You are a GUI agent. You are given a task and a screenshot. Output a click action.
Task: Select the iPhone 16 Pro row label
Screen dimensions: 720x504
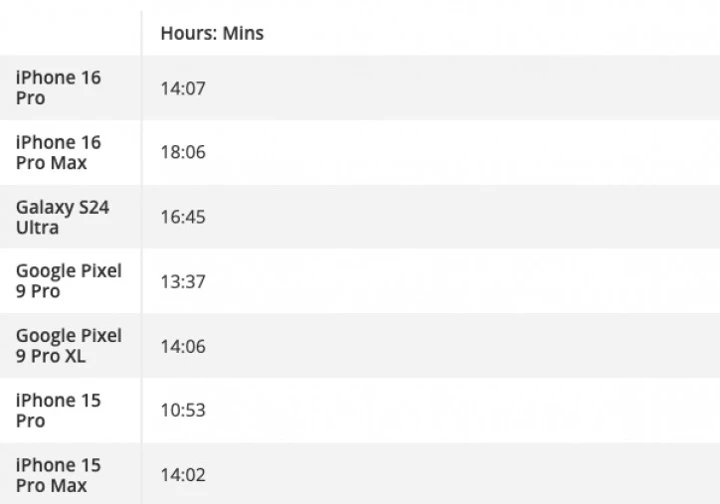(x=58, y=88)
